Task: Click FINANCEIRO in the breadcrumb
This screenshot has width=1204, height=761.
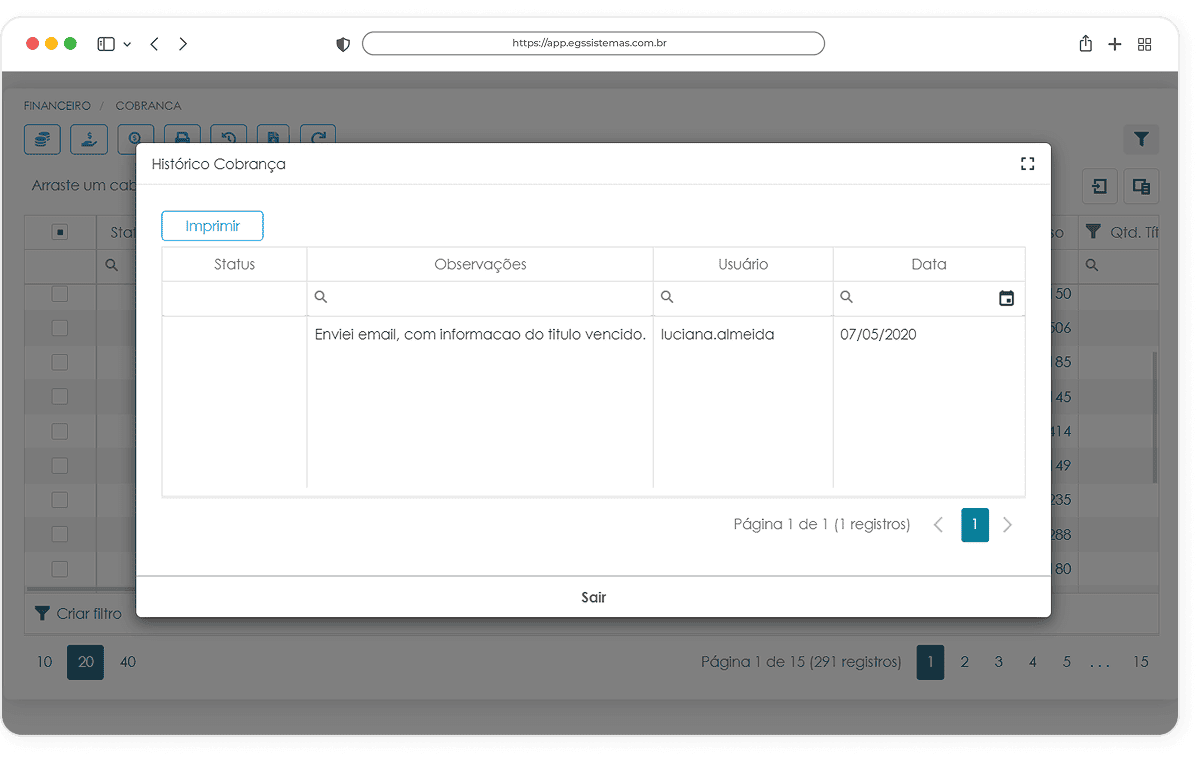Action: click(x=57, y=106)
